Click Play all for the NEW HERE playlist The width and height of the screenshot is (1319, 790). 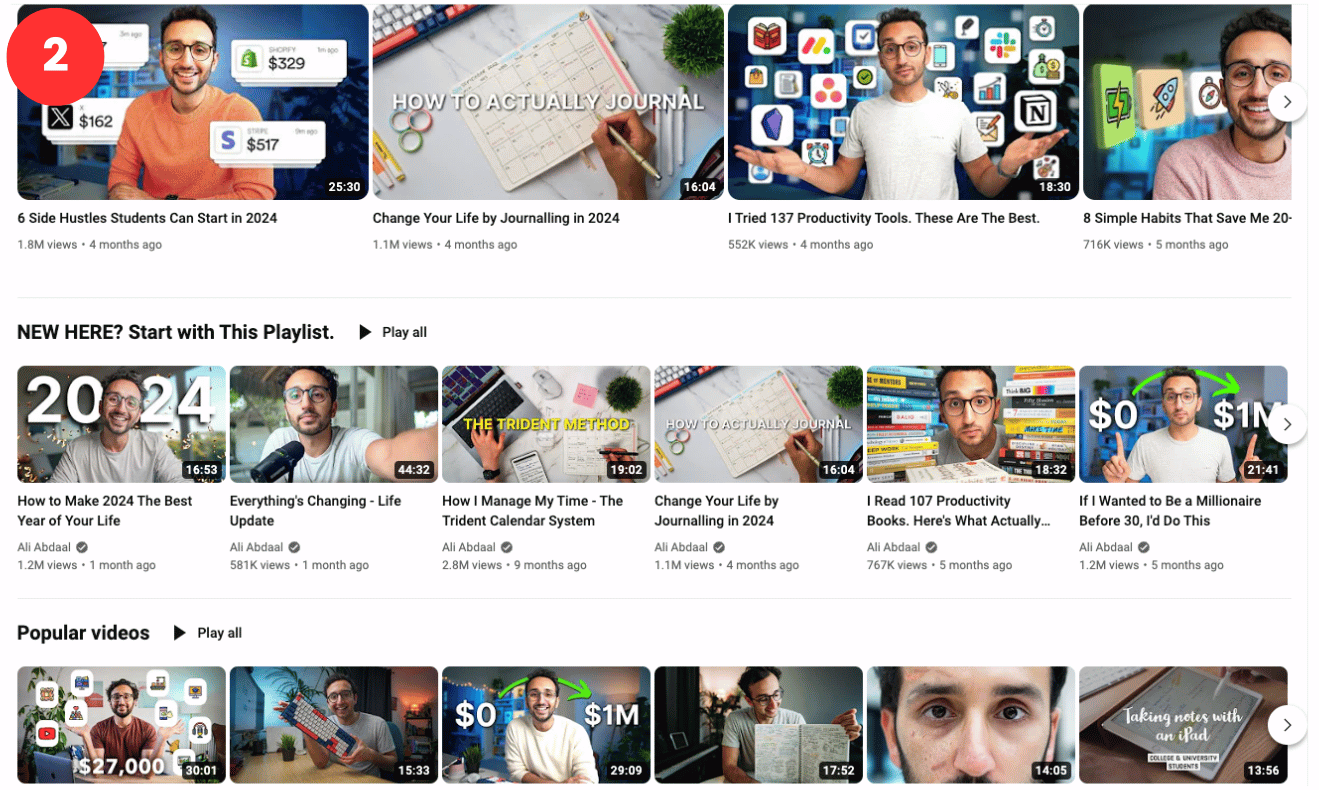pyautogui.click(x=404, y=332)
